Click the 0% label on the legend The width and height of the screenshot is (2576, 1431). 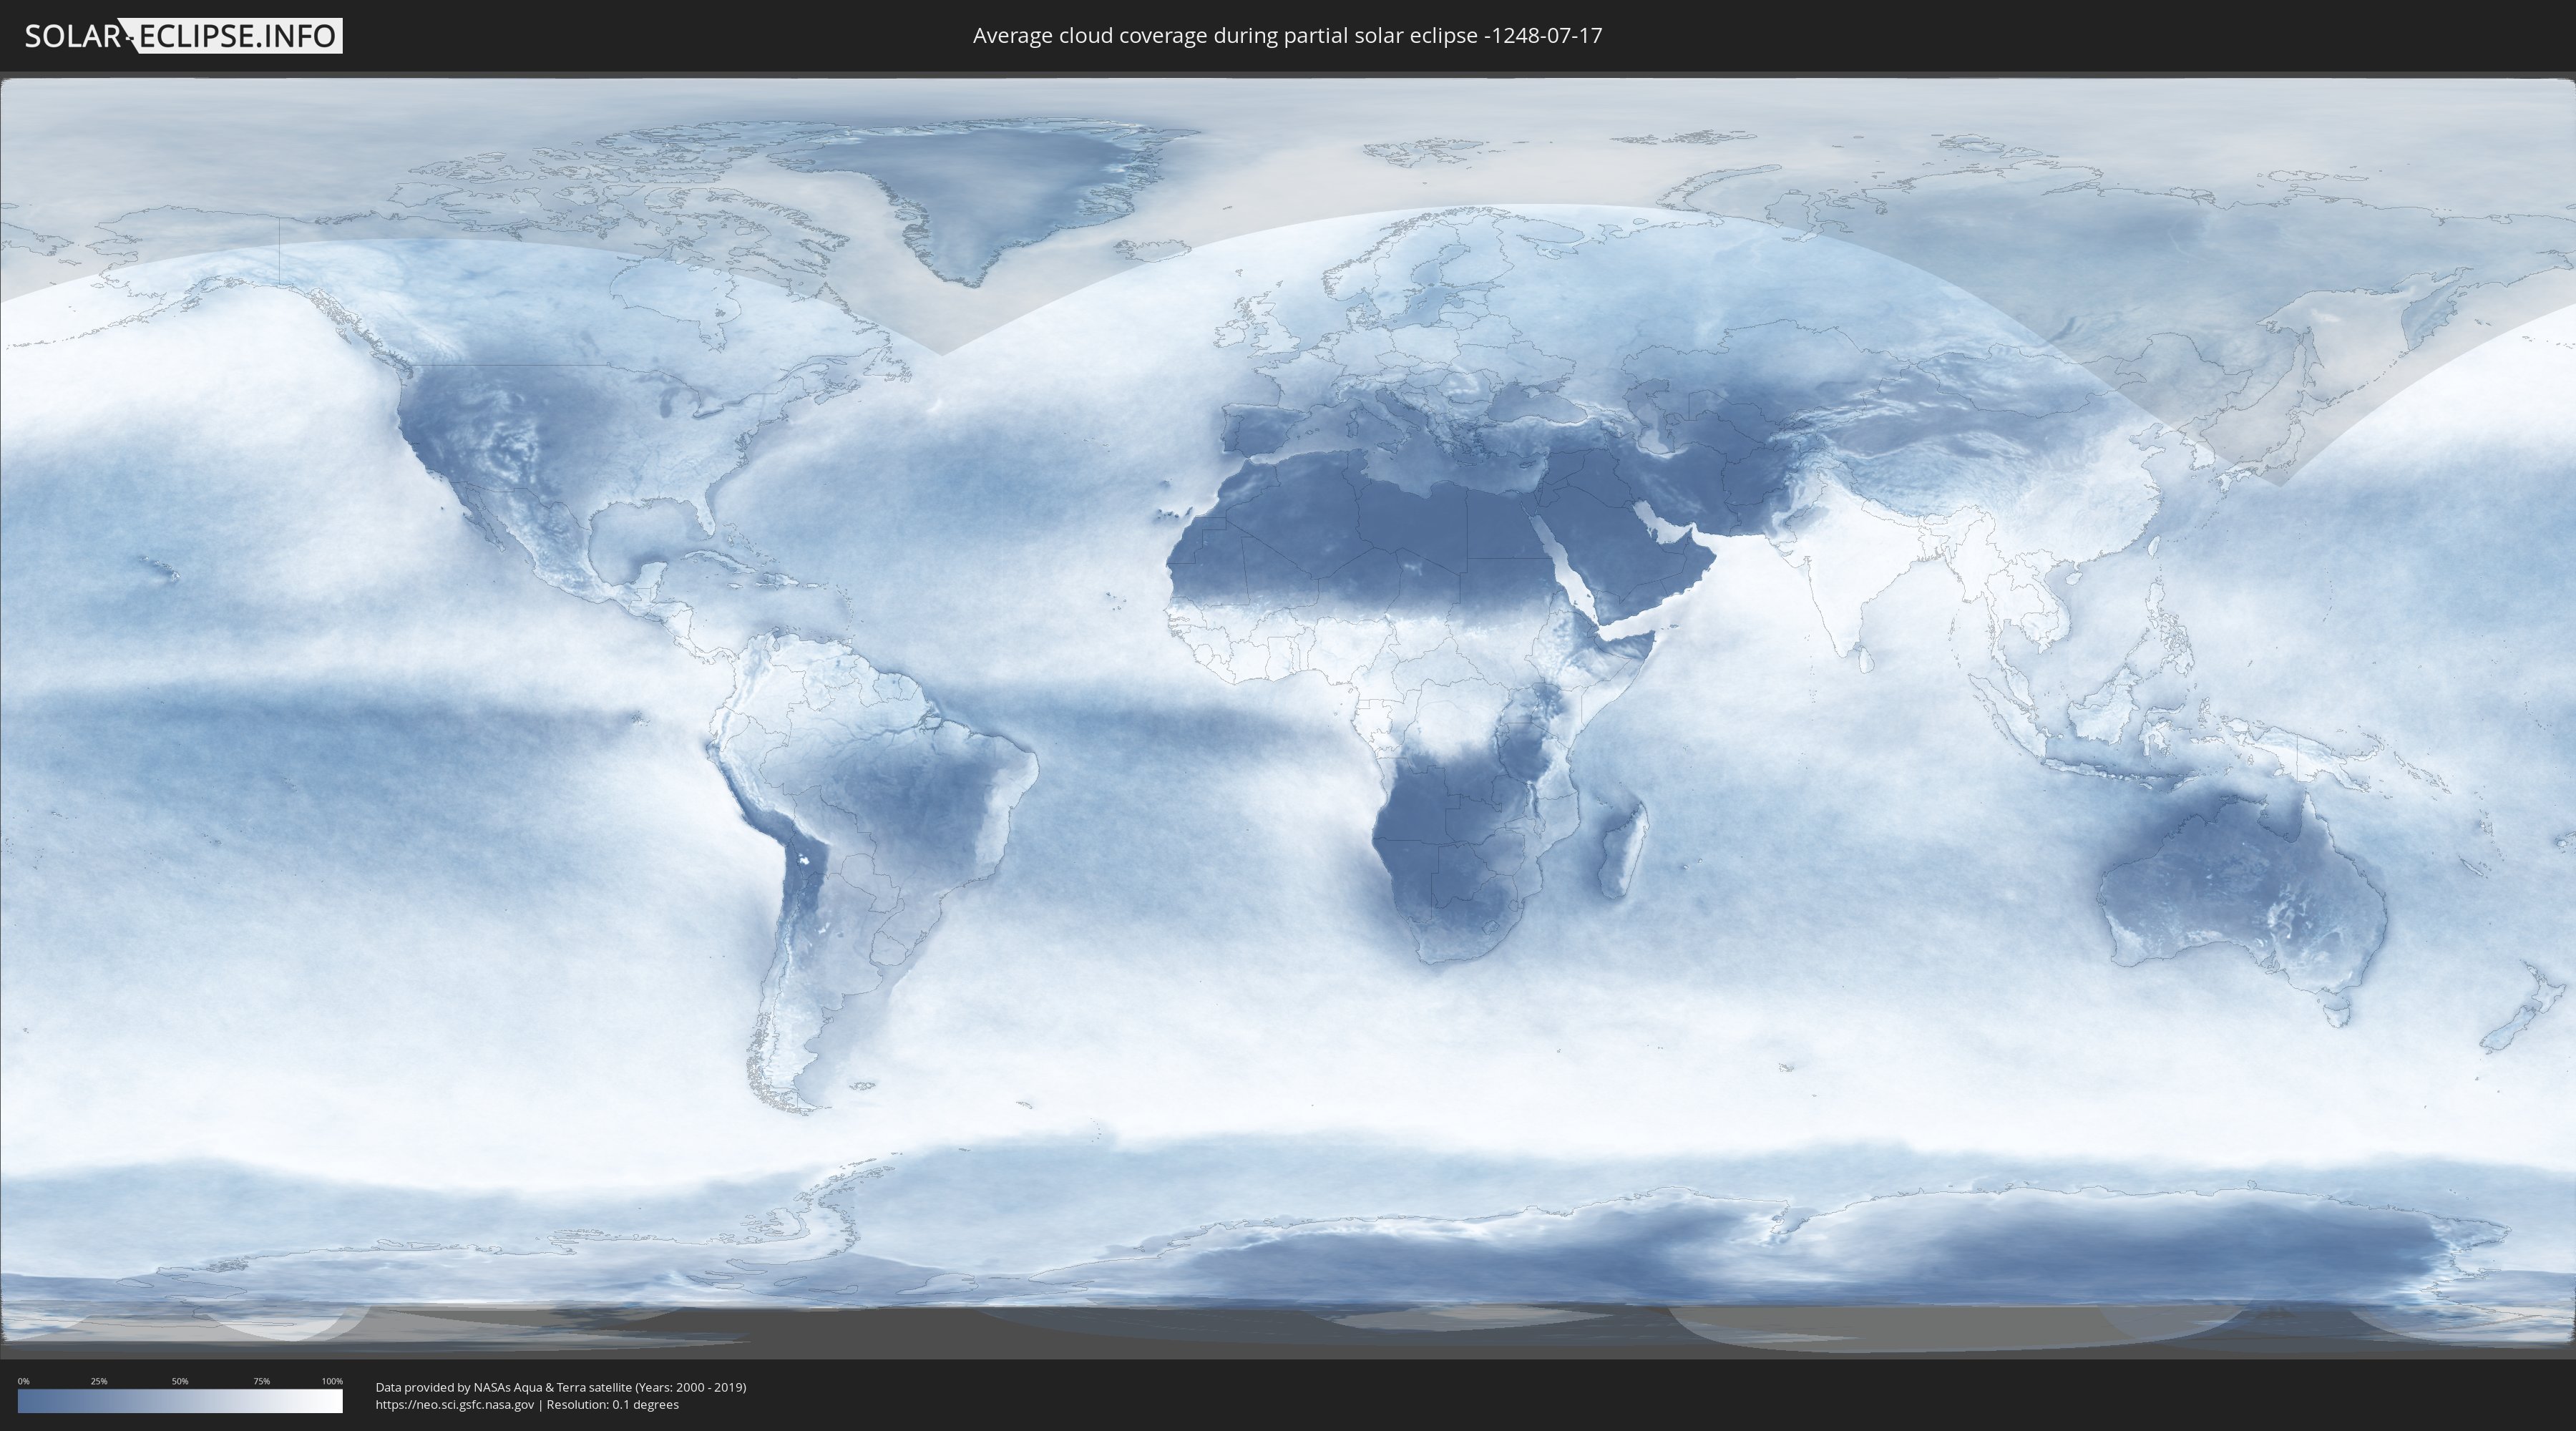coord(23,1381)
